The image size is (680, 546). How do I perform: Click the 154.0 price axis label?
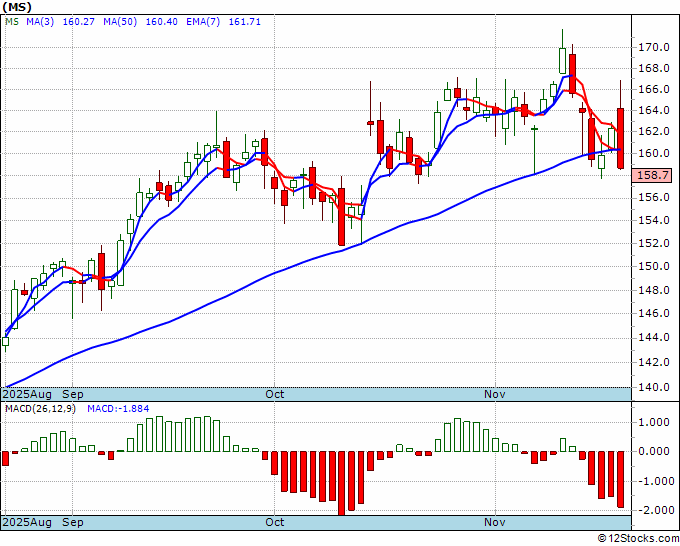[x=654, y=220]
